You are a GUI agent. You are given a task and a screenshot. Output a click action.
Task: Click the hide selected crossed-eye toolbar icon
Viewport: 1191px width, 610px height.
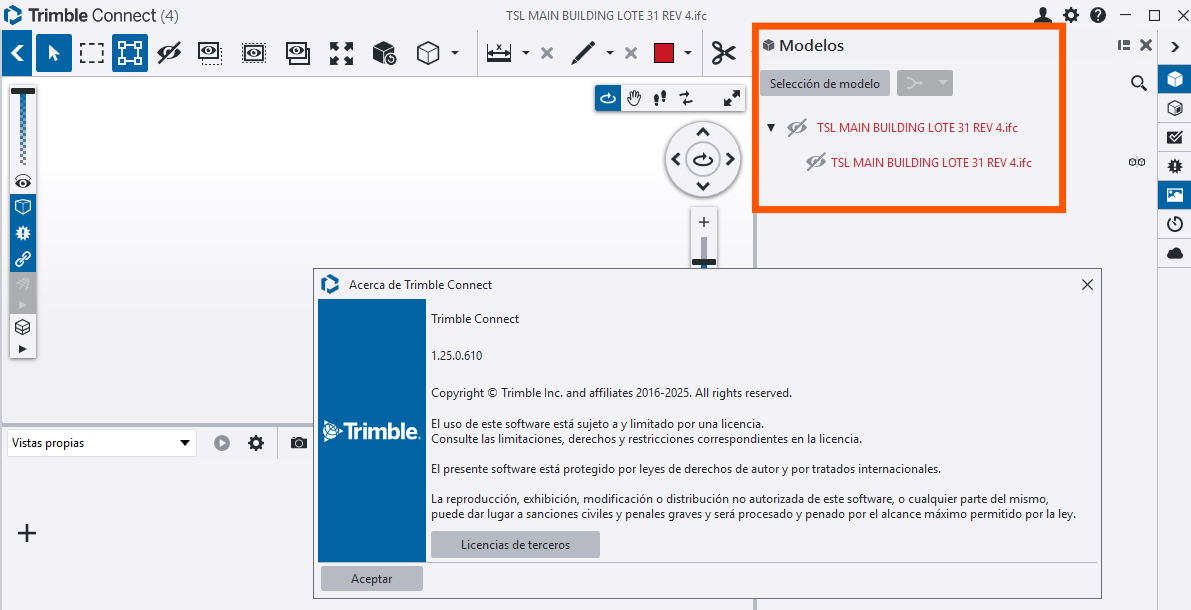click(169, 53)
